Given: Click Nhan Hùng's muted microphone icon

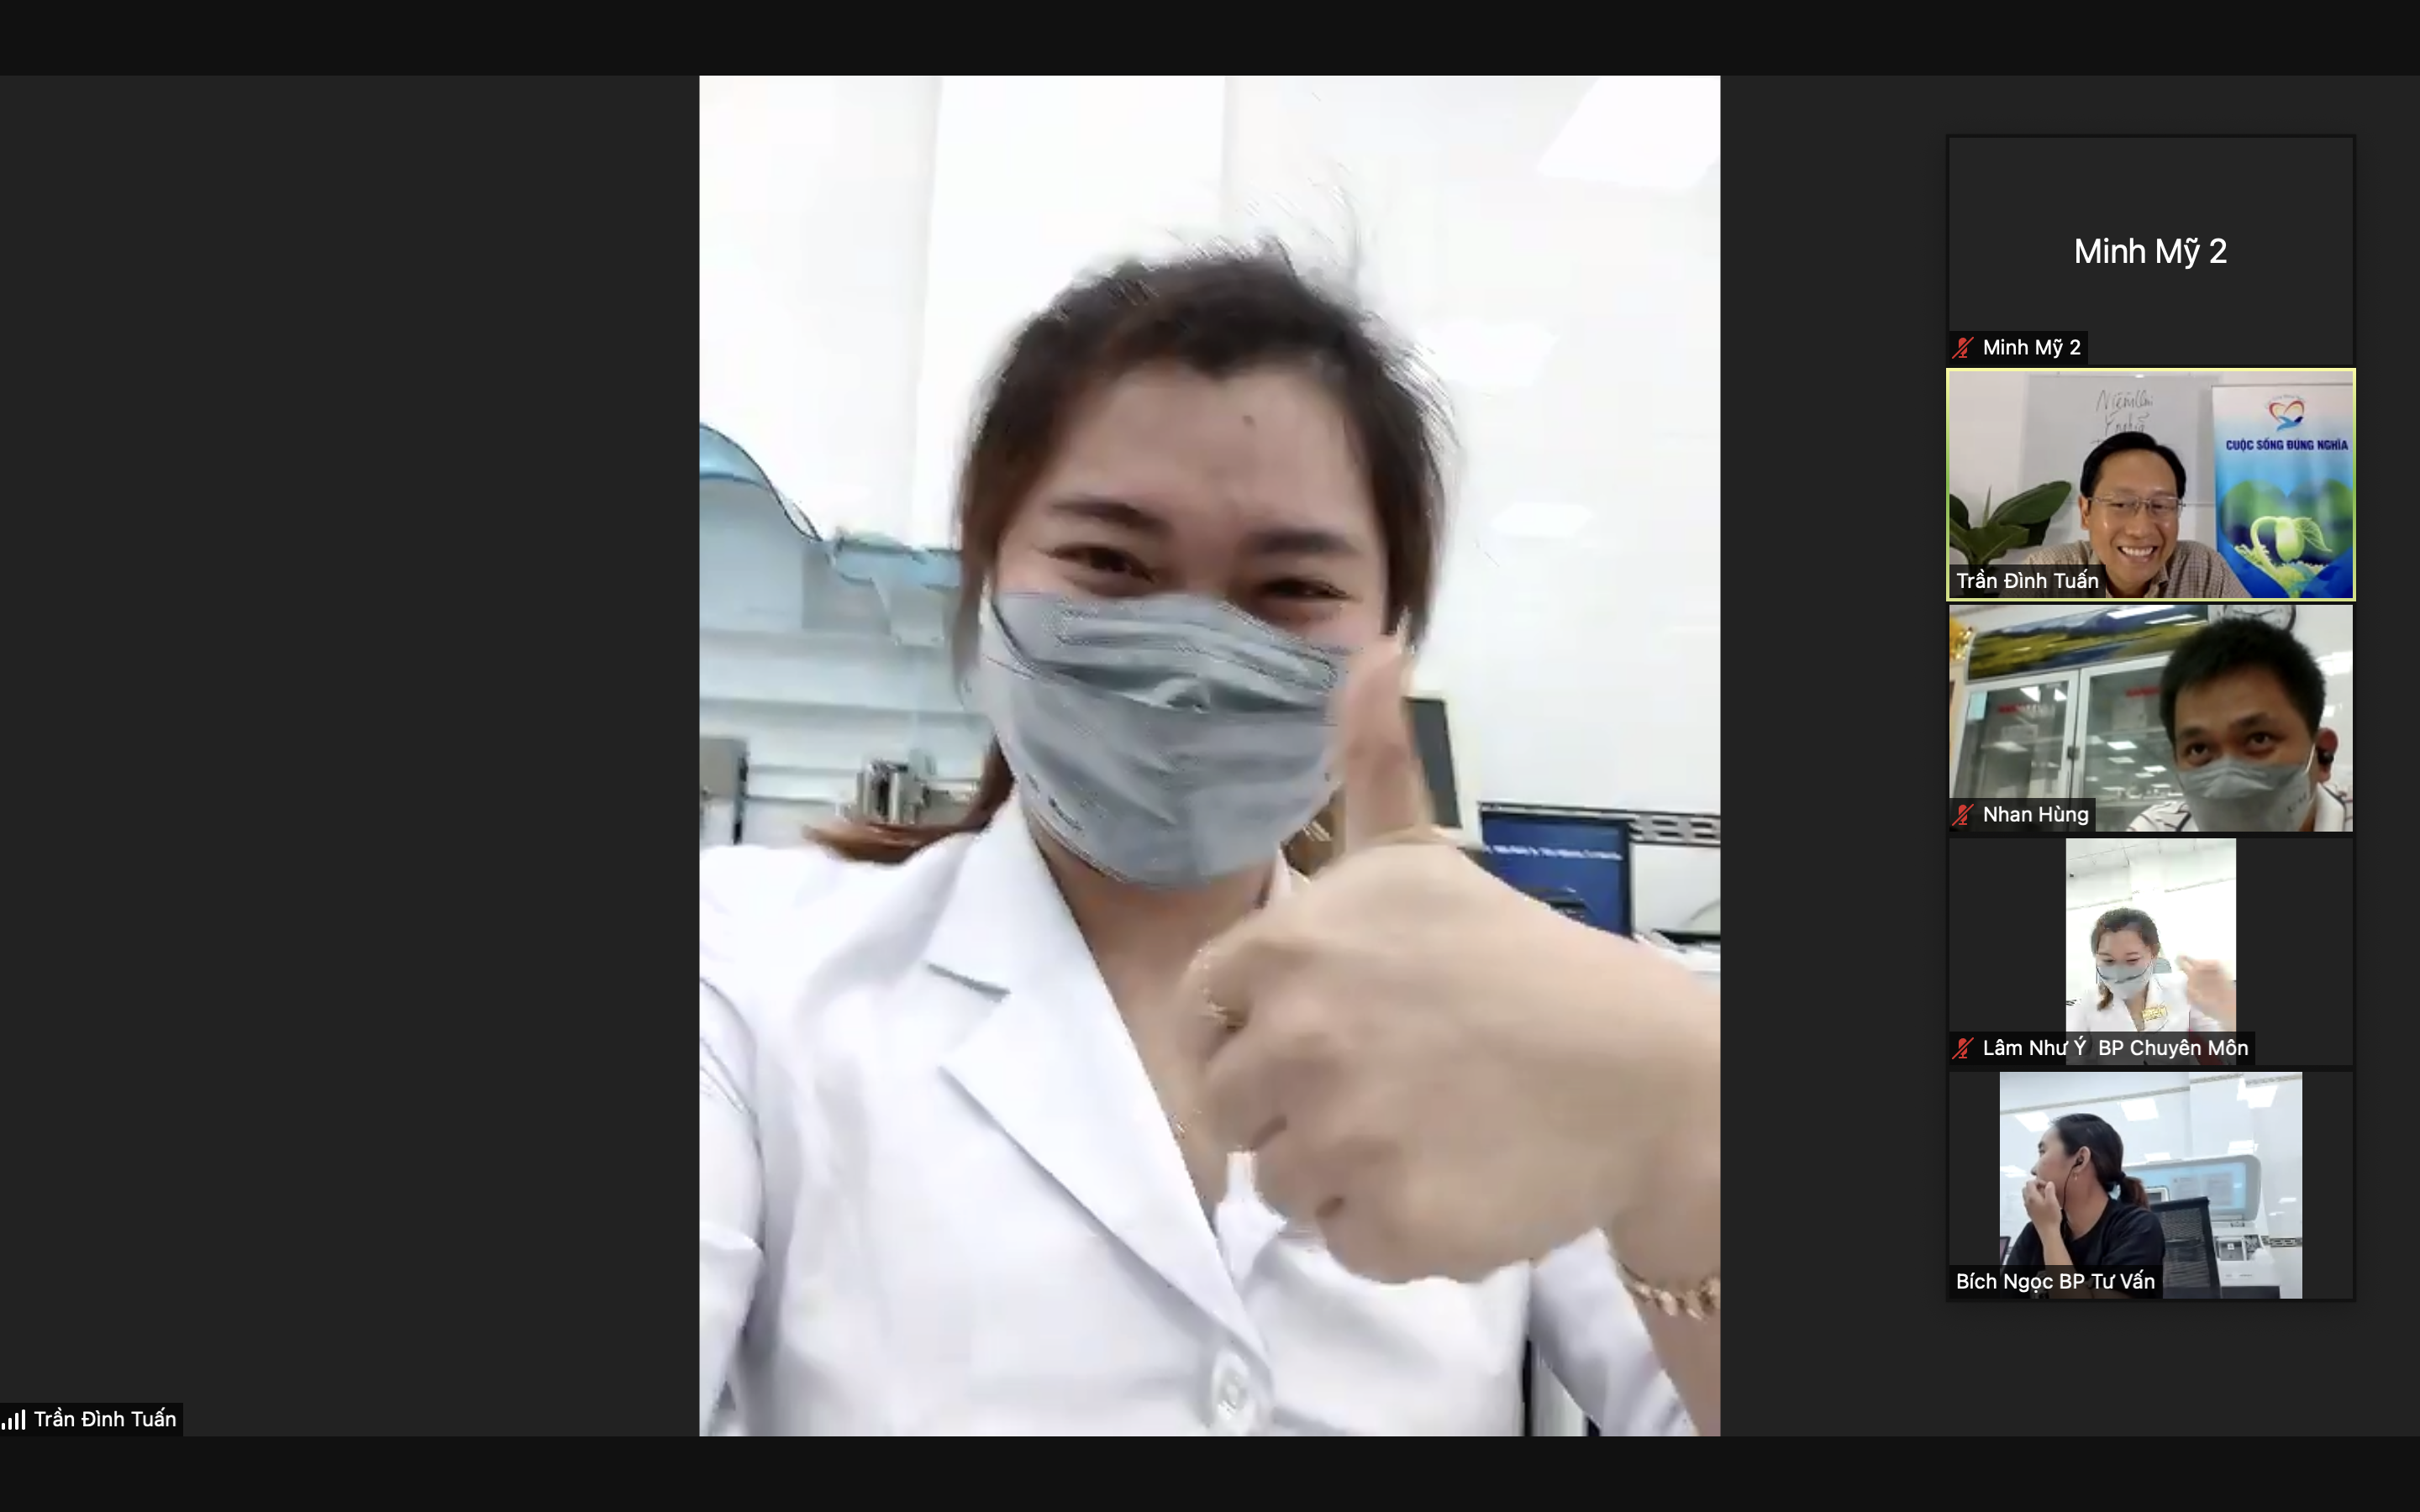Looking at the screenshot, I should (x=1963, y=815).
